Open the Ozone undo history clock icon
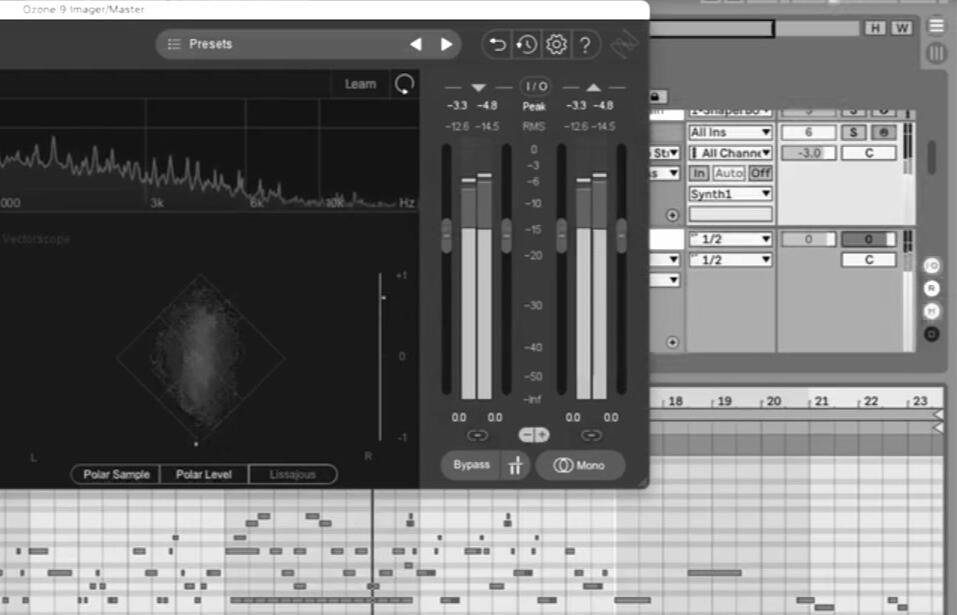The height and width of the screenshot is (615, 957). point(526,44)
